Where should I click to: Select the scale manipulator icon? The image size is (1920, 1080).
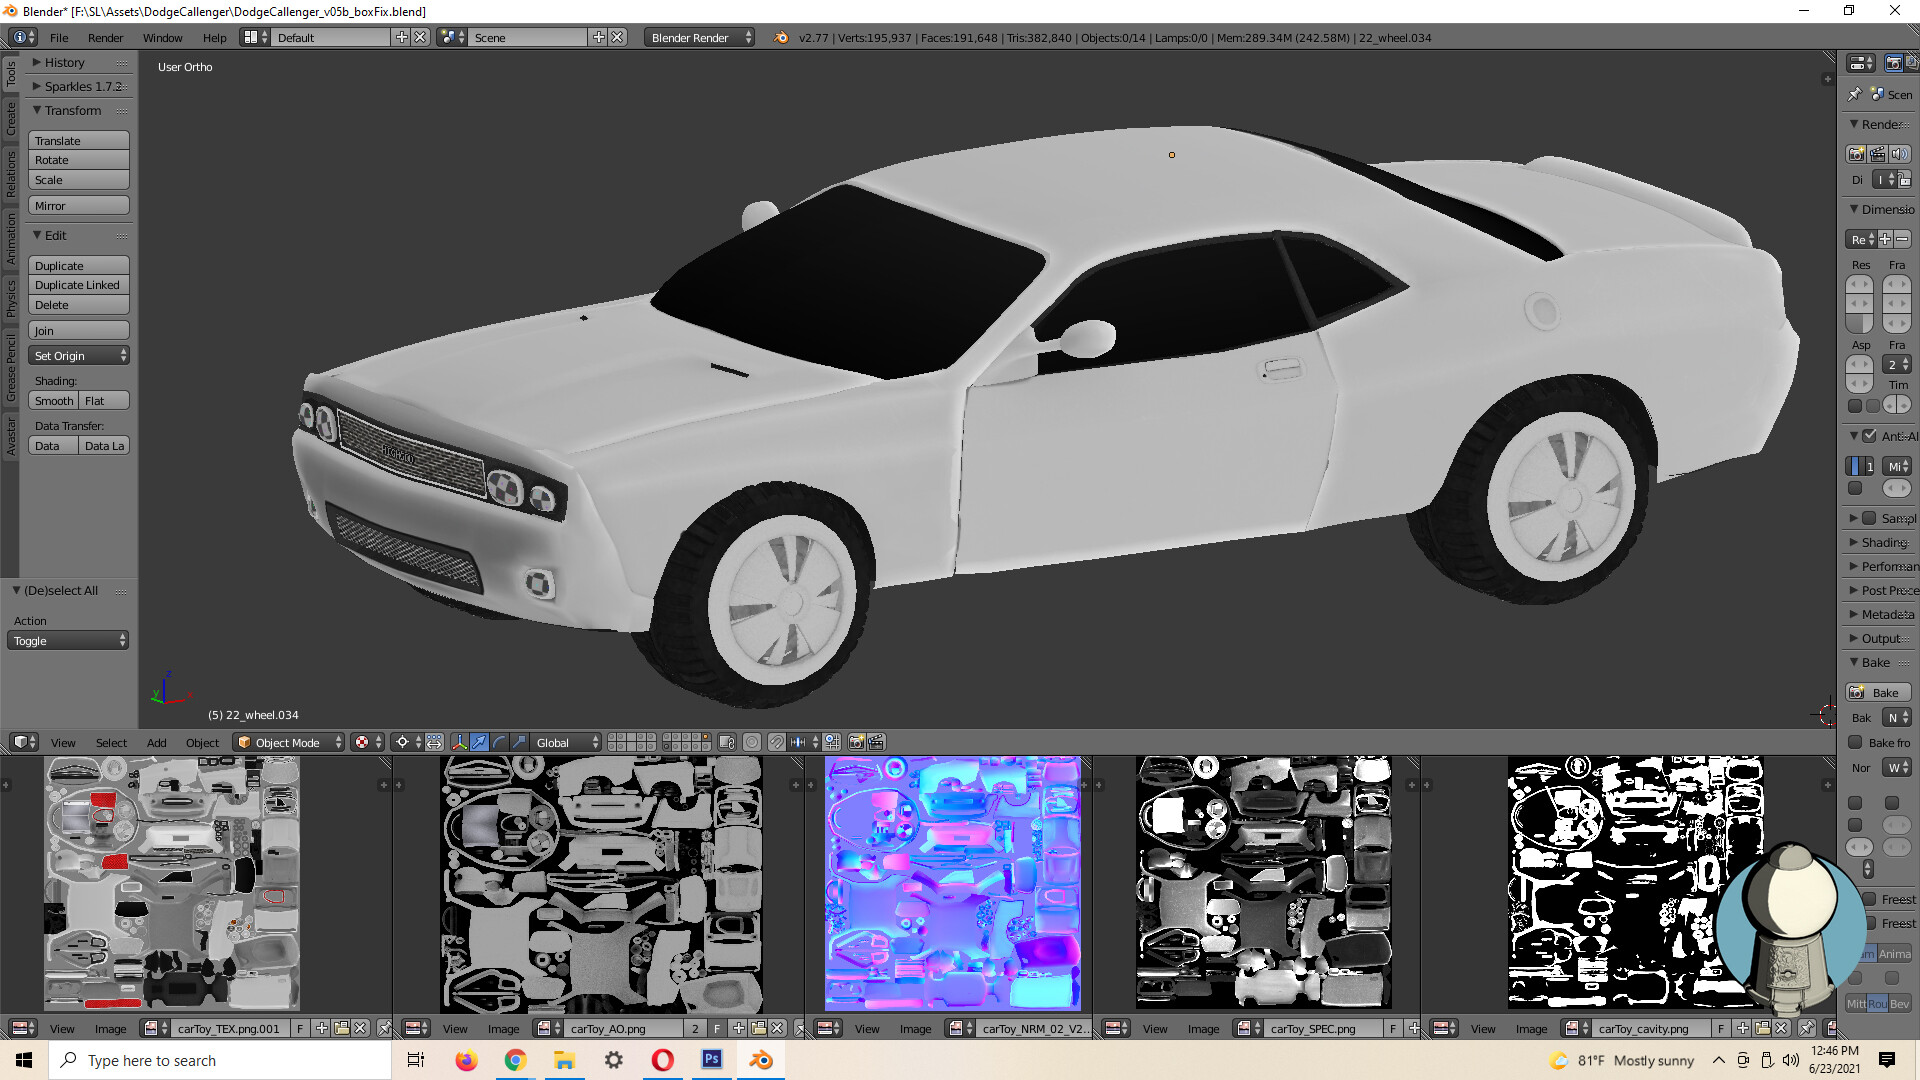(x=519, y=742)
